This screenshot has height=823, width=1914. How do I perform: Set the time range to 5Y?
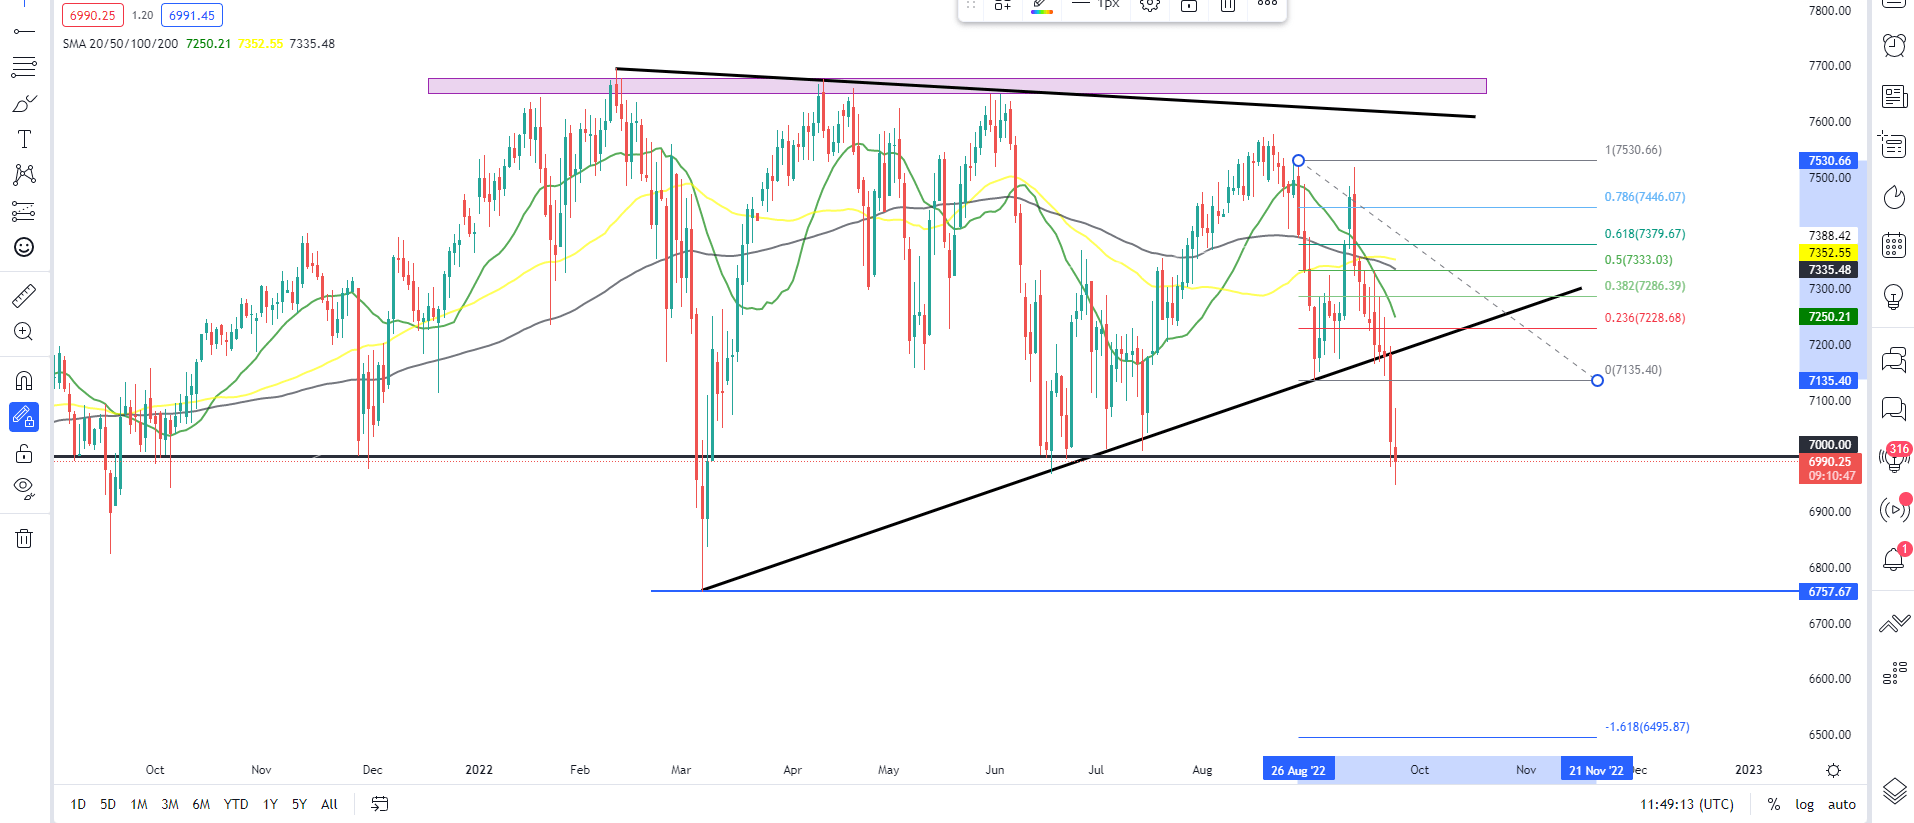pyautogui.click(x=299, y=804)
